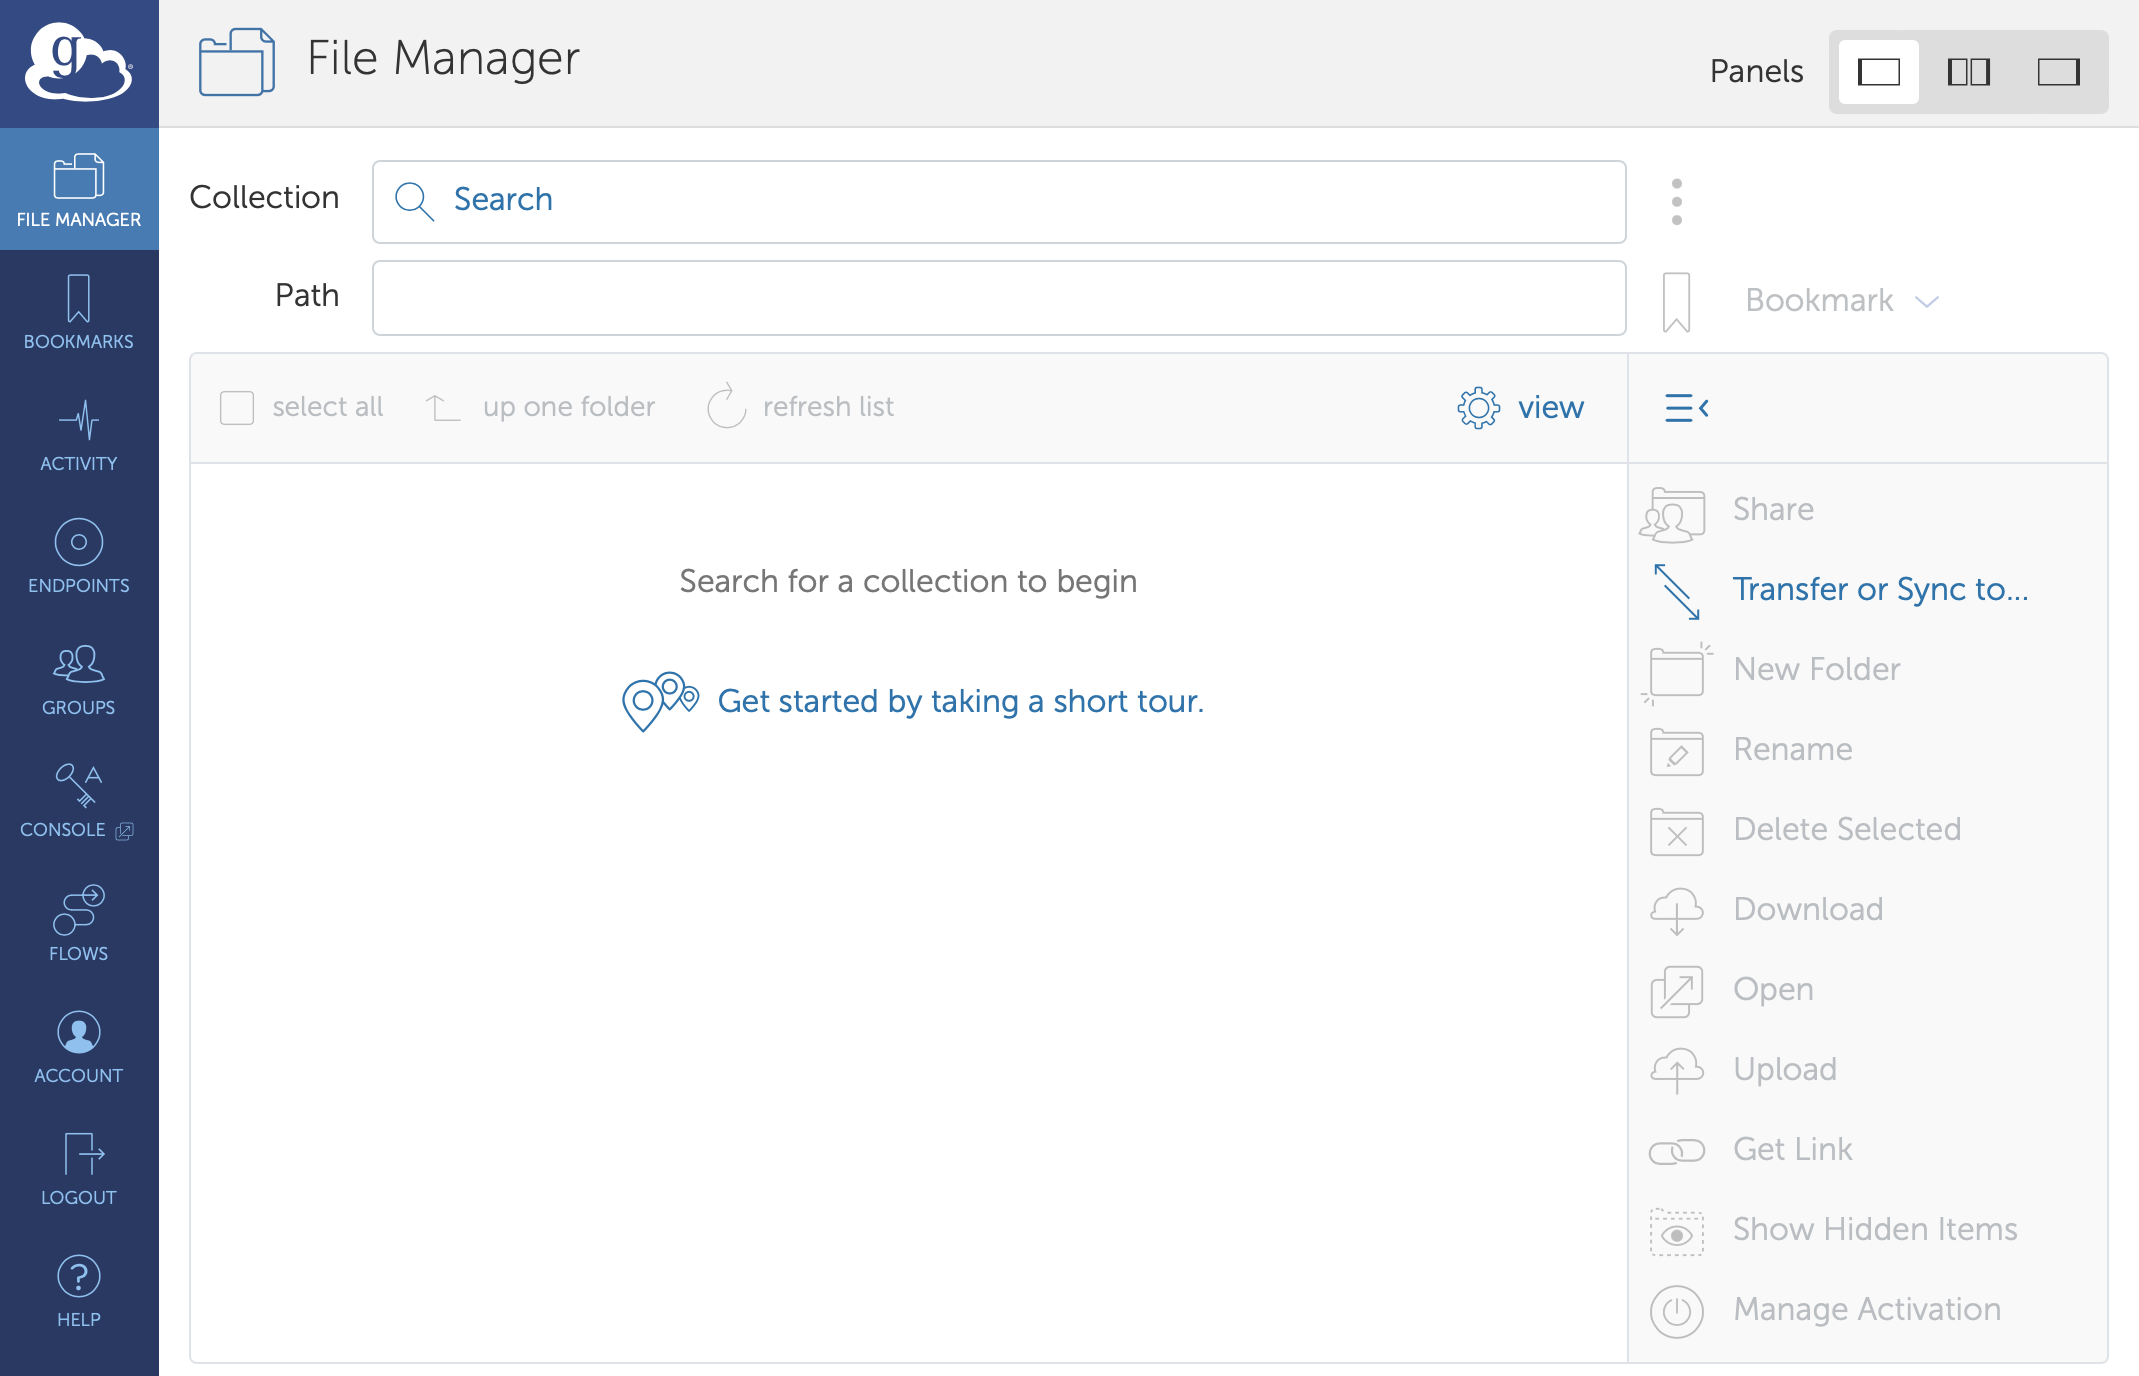Click Get Link
The image size is (2139, 1376).
click(1752, 1150)
